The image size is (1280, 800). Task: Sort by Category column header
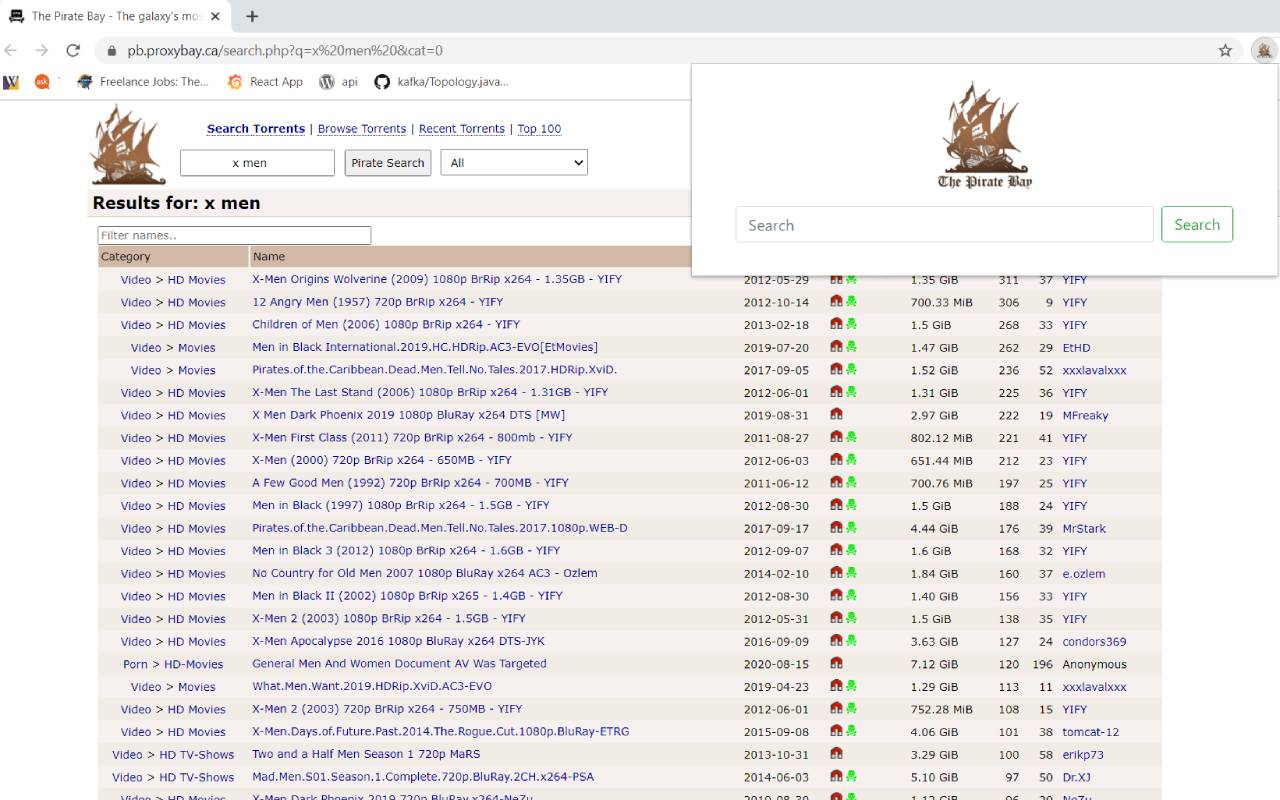point(126,257)
